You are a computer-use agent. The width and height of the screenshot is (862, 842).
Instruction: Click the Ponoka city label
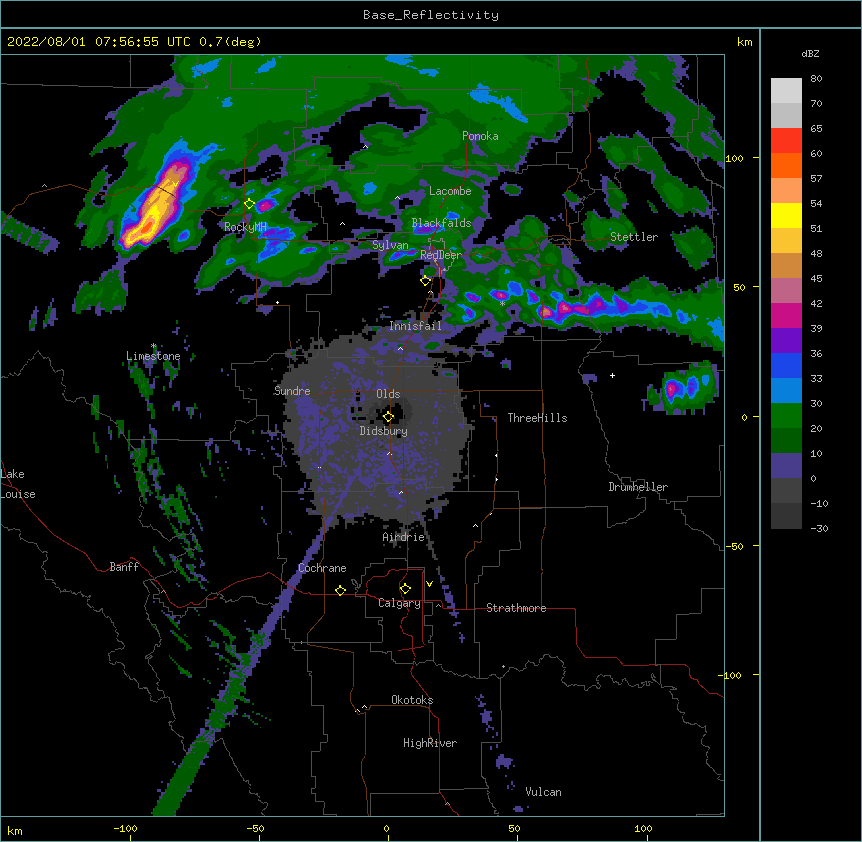[480, 136]
